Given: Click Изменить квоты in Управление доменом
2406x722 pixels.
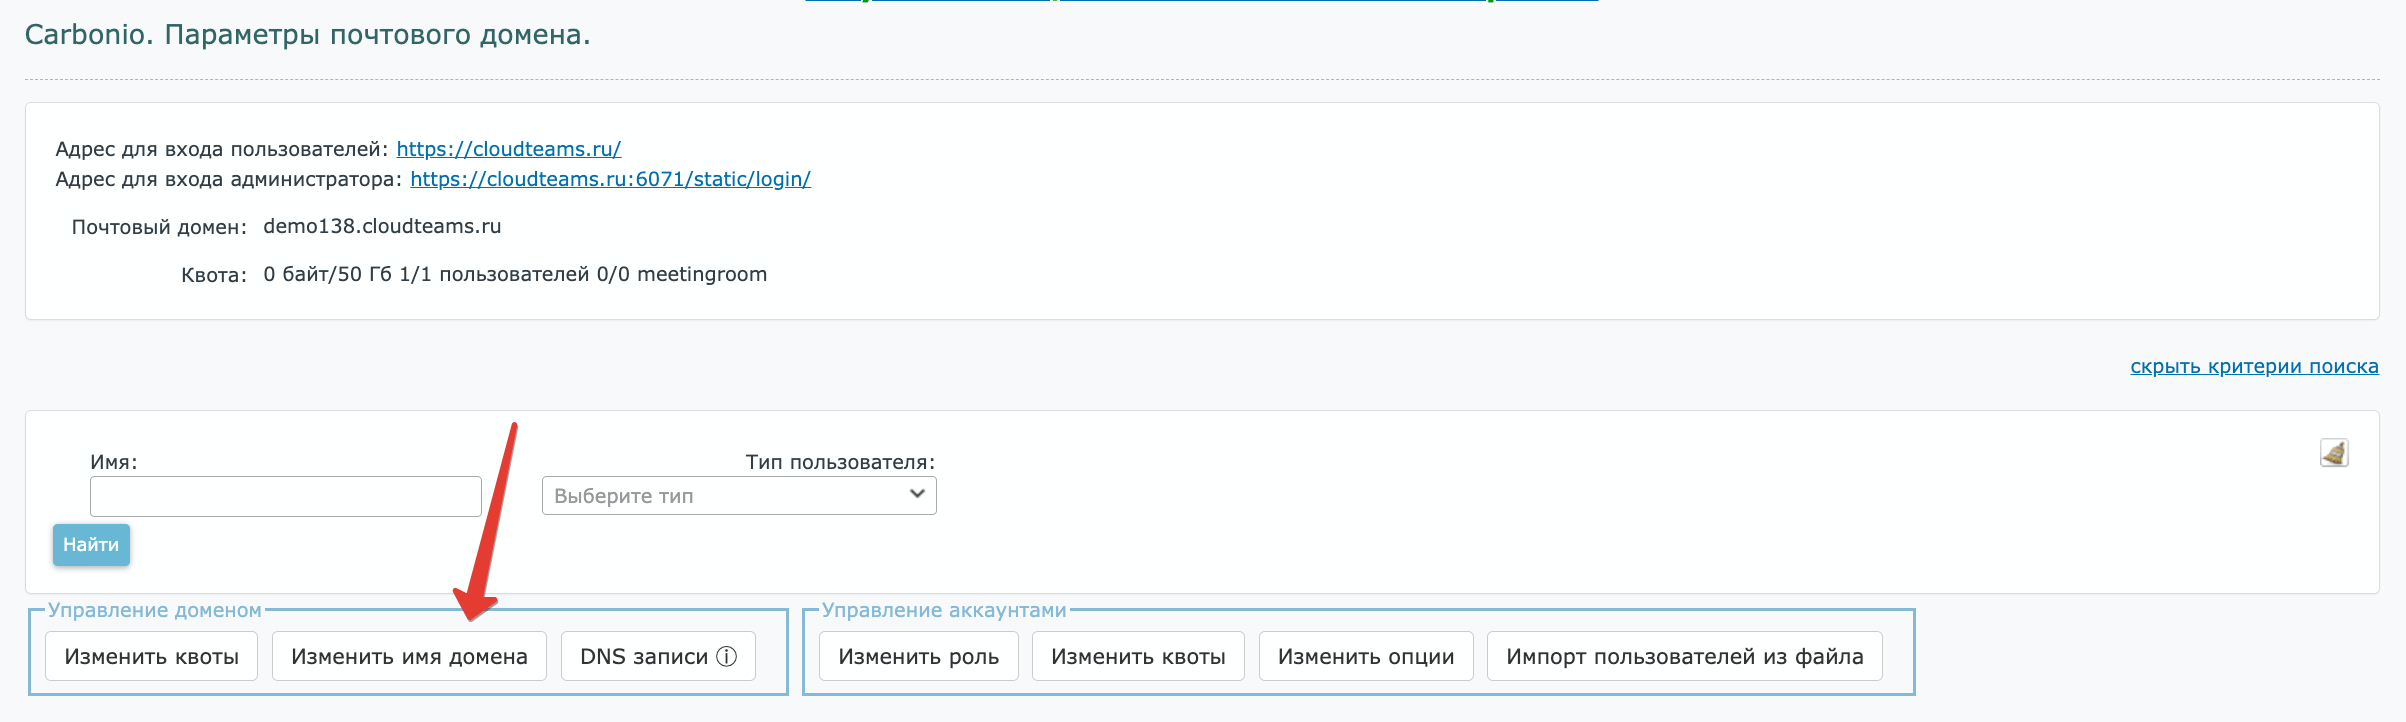Looking at the screenshot, I should [151, 657].
